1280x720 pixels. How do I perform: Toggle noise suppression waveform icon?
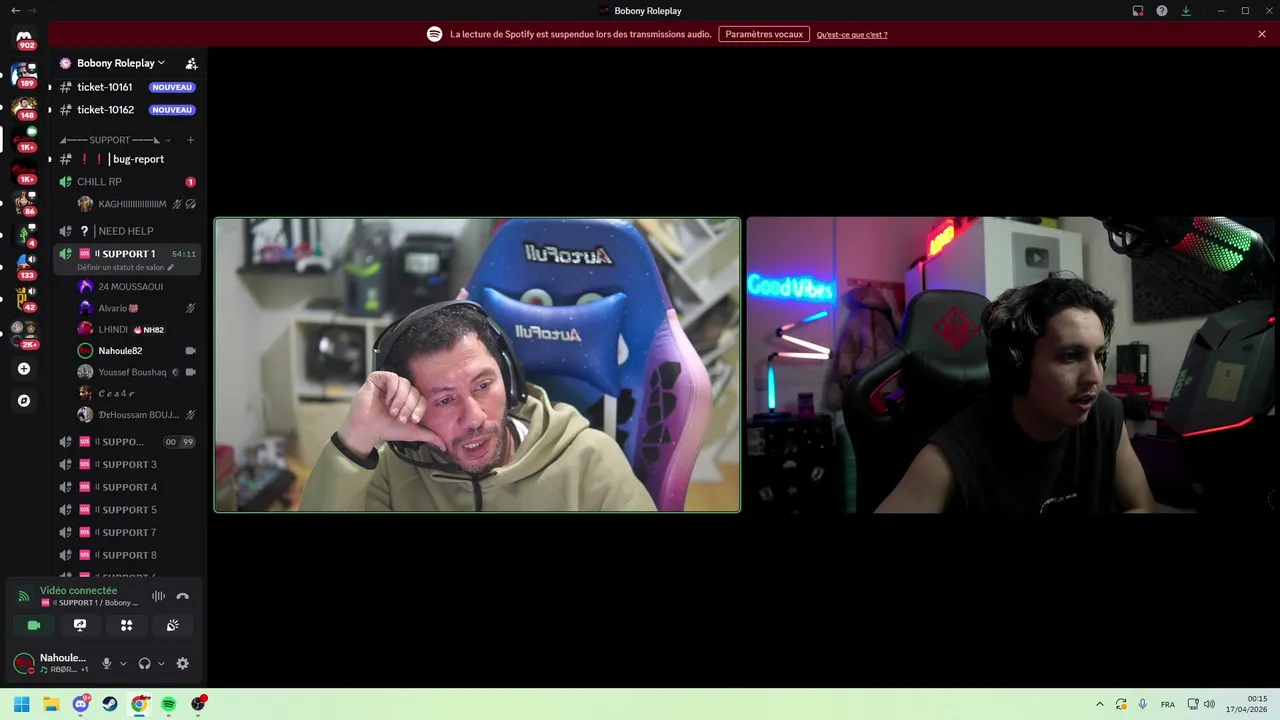point(158,596)
